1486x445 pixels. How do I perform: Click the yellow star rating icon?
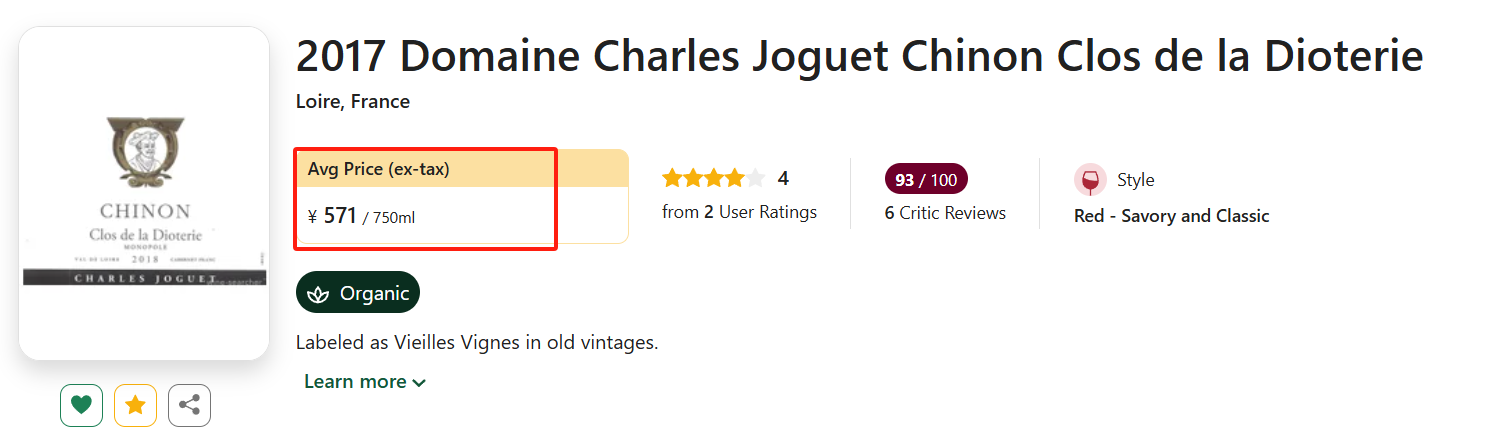point(135,405)
